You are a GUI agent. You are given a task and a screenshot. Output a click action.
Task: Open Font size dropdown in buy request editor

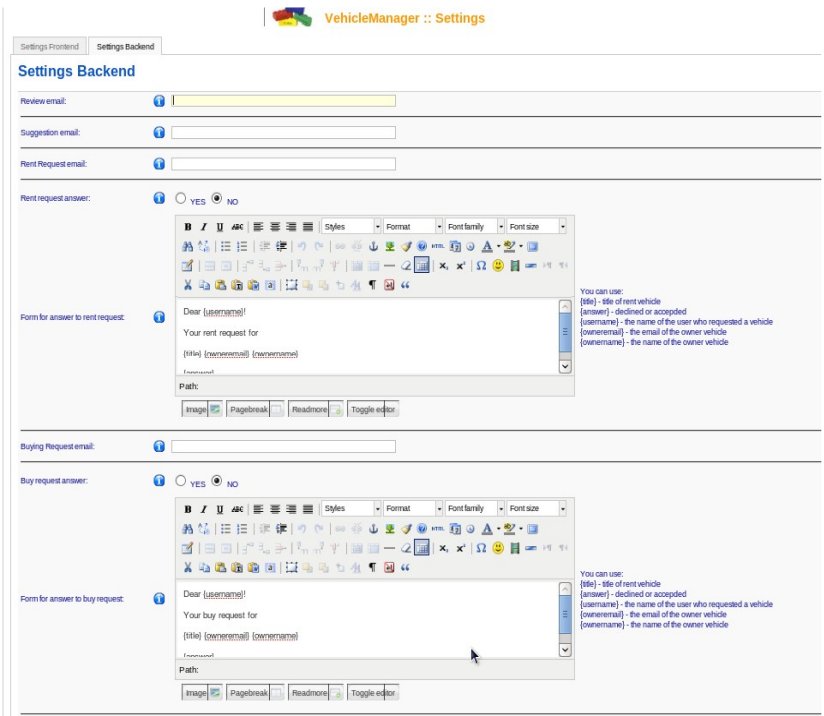tap(537, 508)
